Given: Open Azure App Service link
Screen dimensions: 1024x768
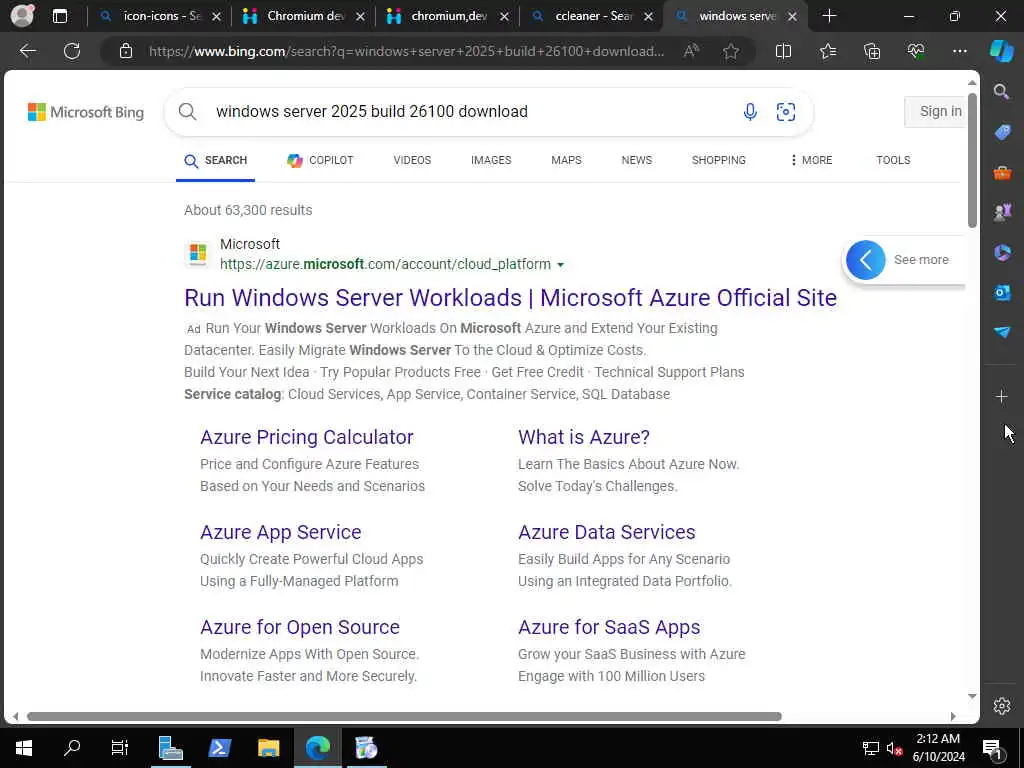Looking at the screenshot, I should click(281, 532).
